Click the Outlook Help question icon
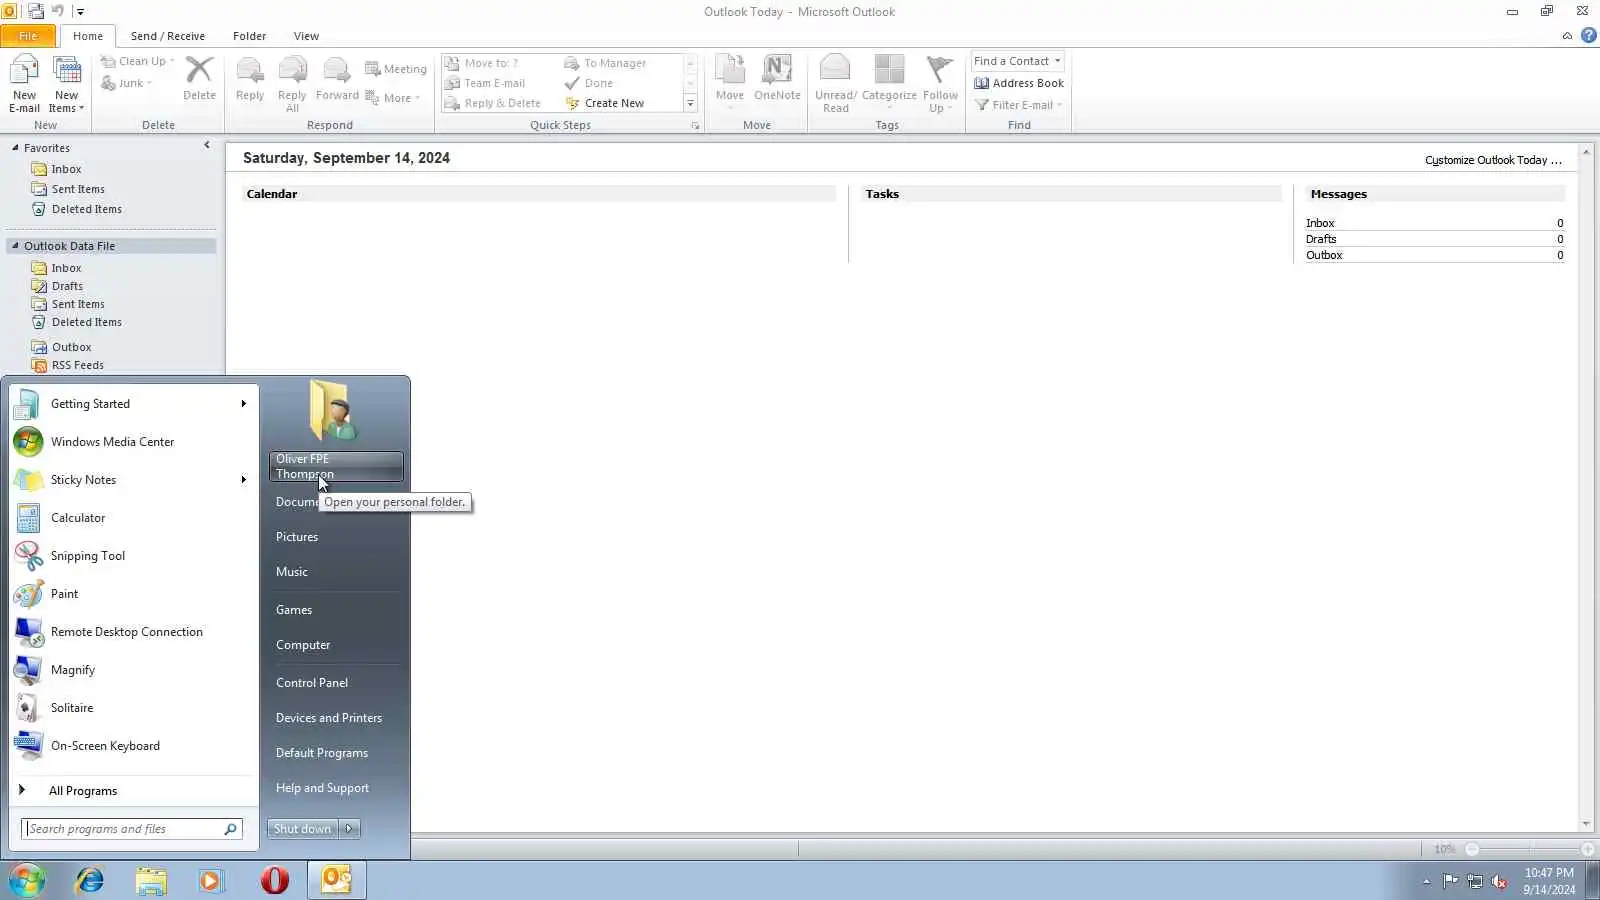 click(x=1588, y=36)
